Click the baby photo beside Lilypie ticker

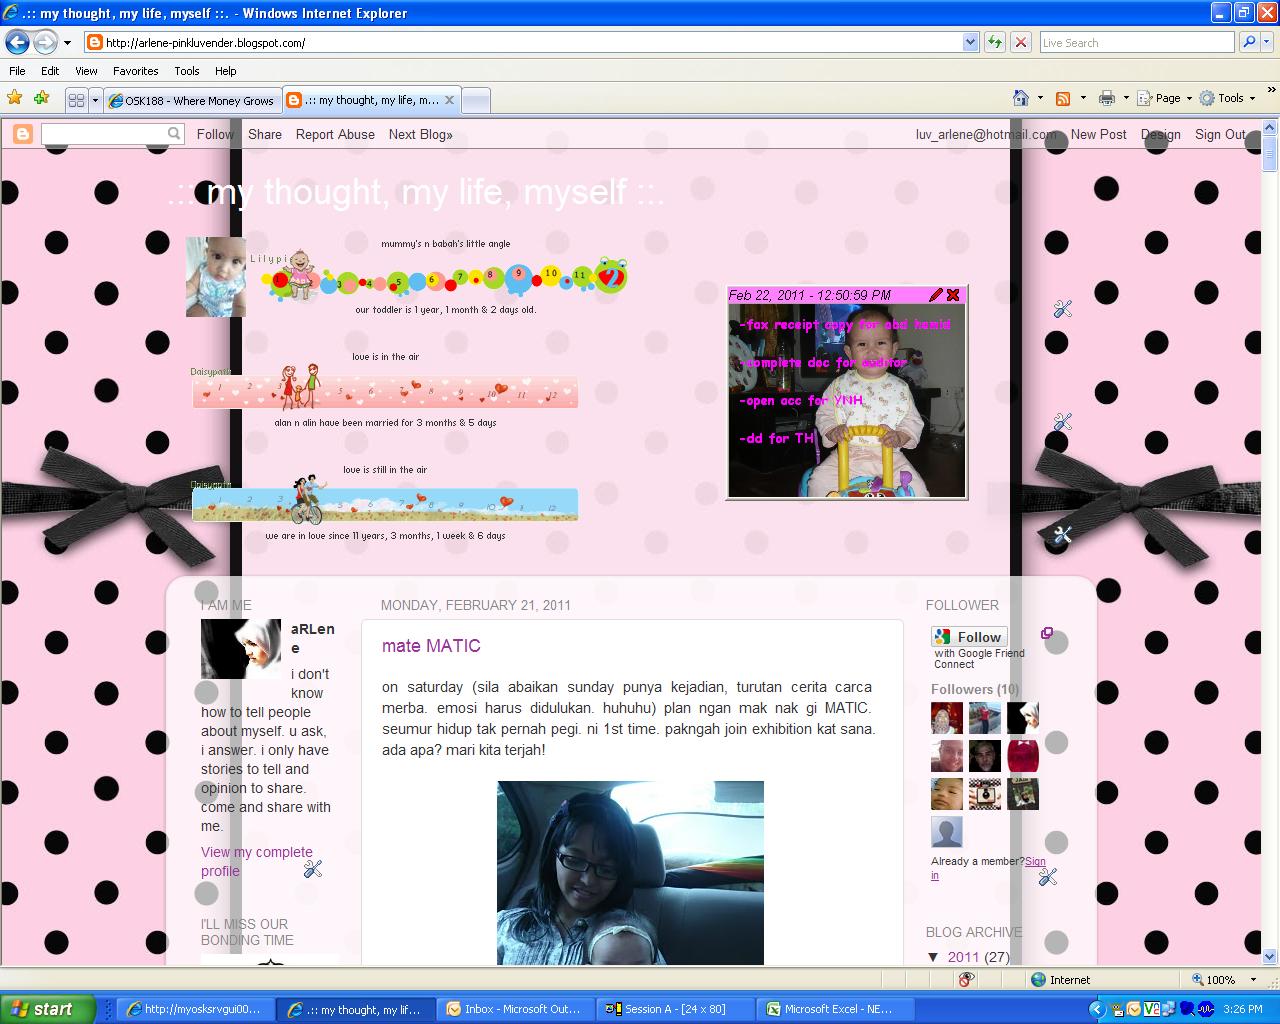pyautogui.click(x=216, y=277)
